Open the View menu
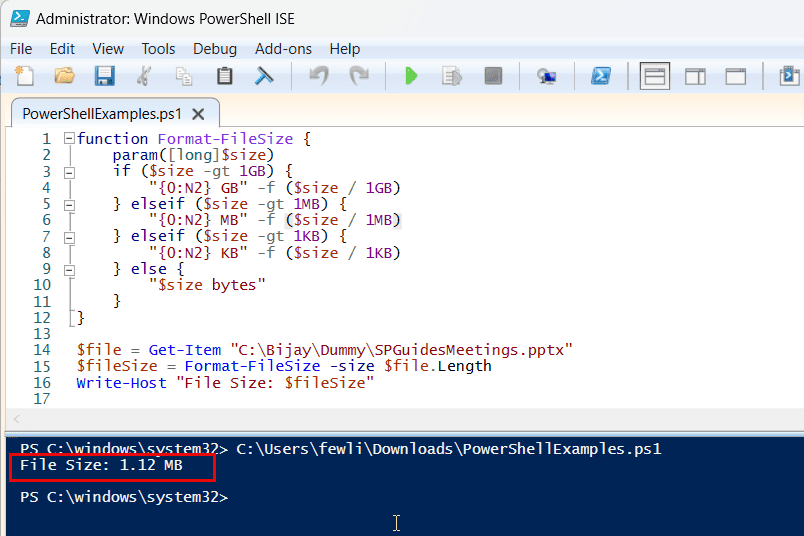804x536 pixels. pos(108,49)
